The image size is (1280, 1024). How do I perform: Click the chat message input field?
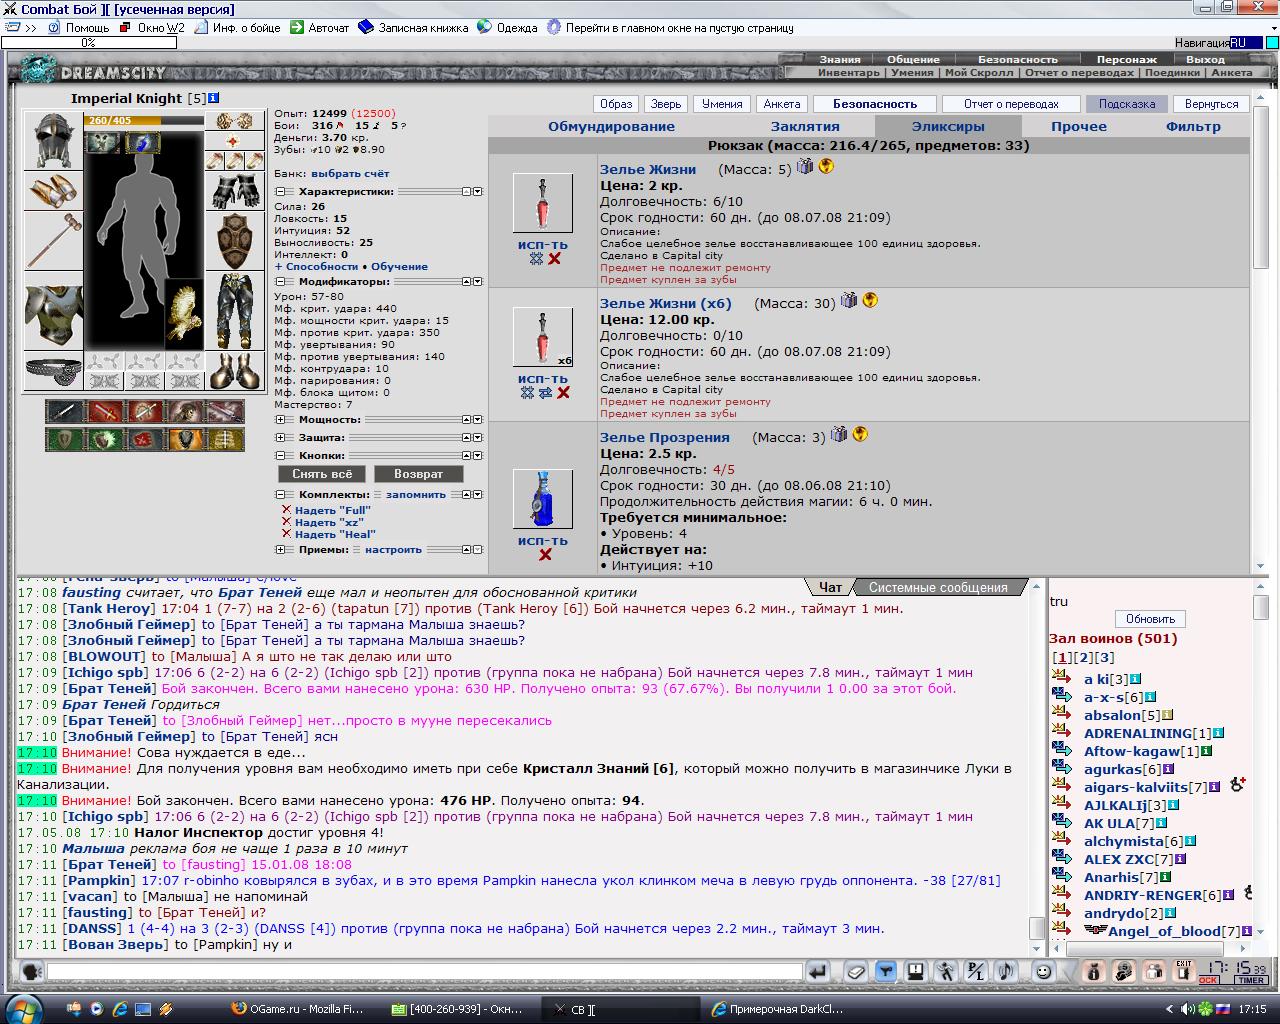[x=425, y=971]
